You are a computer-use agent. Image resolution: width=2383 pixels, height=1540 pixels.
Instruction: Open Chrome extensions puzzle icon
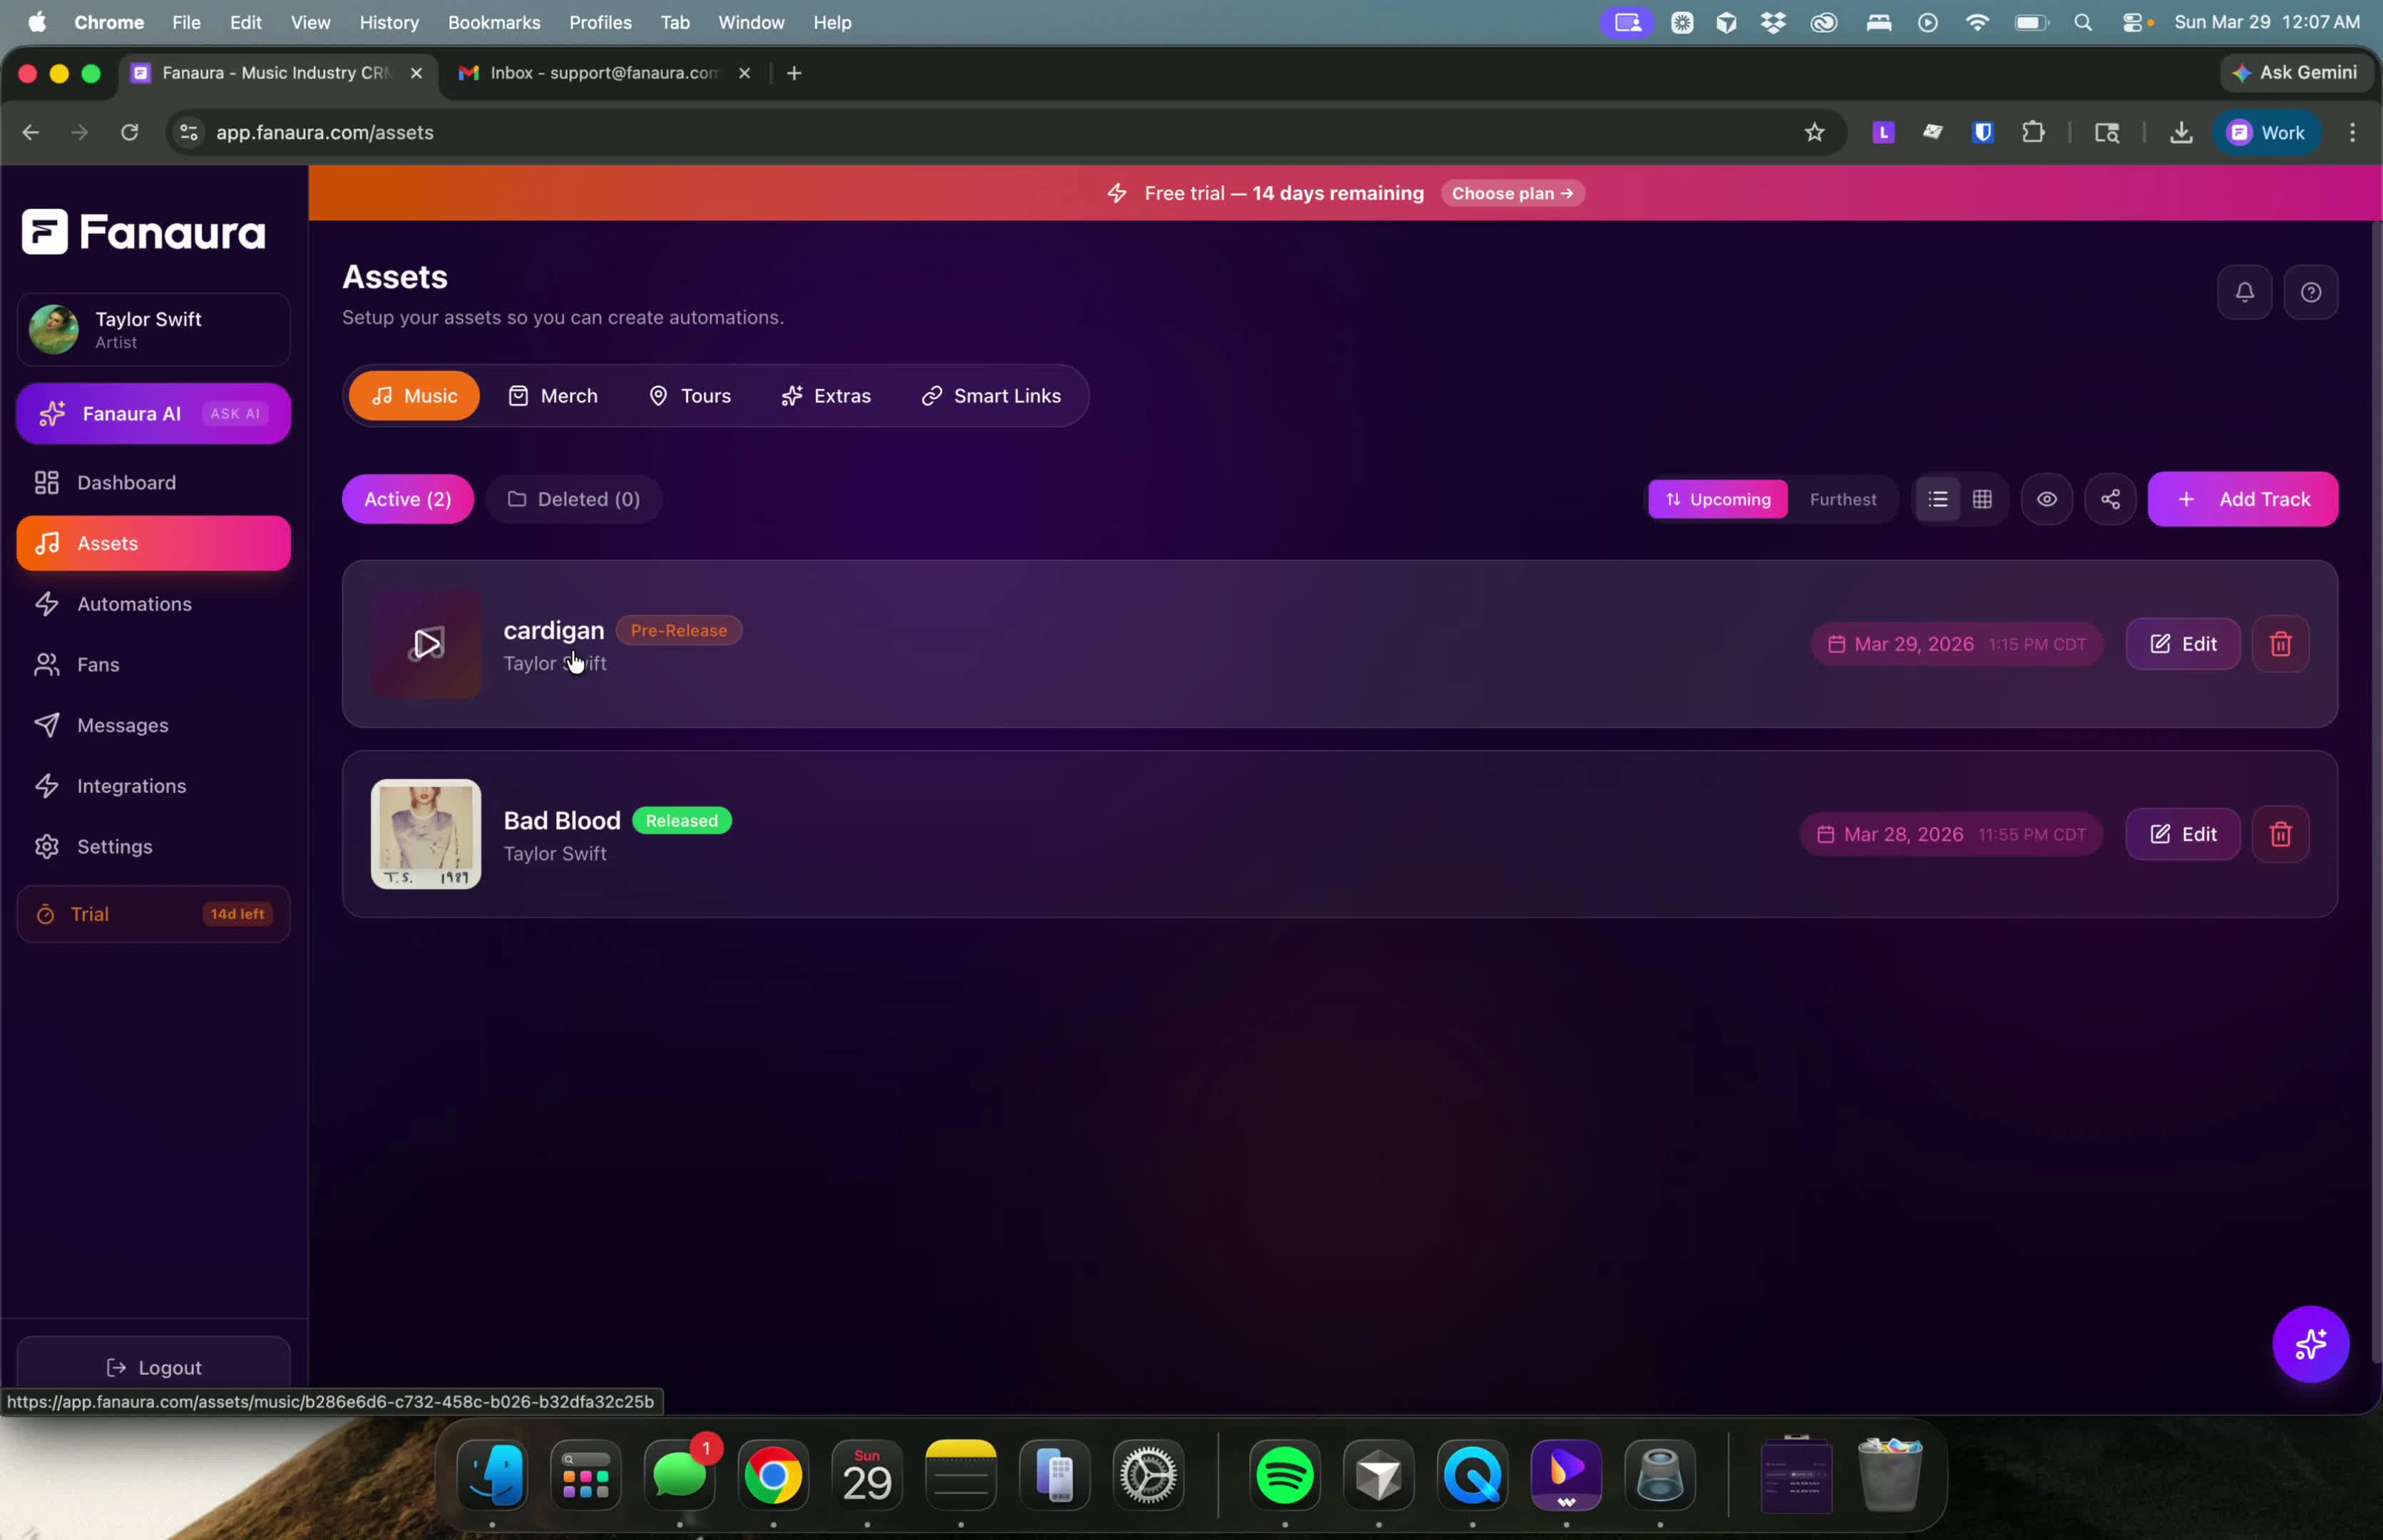click(2032, 132)
